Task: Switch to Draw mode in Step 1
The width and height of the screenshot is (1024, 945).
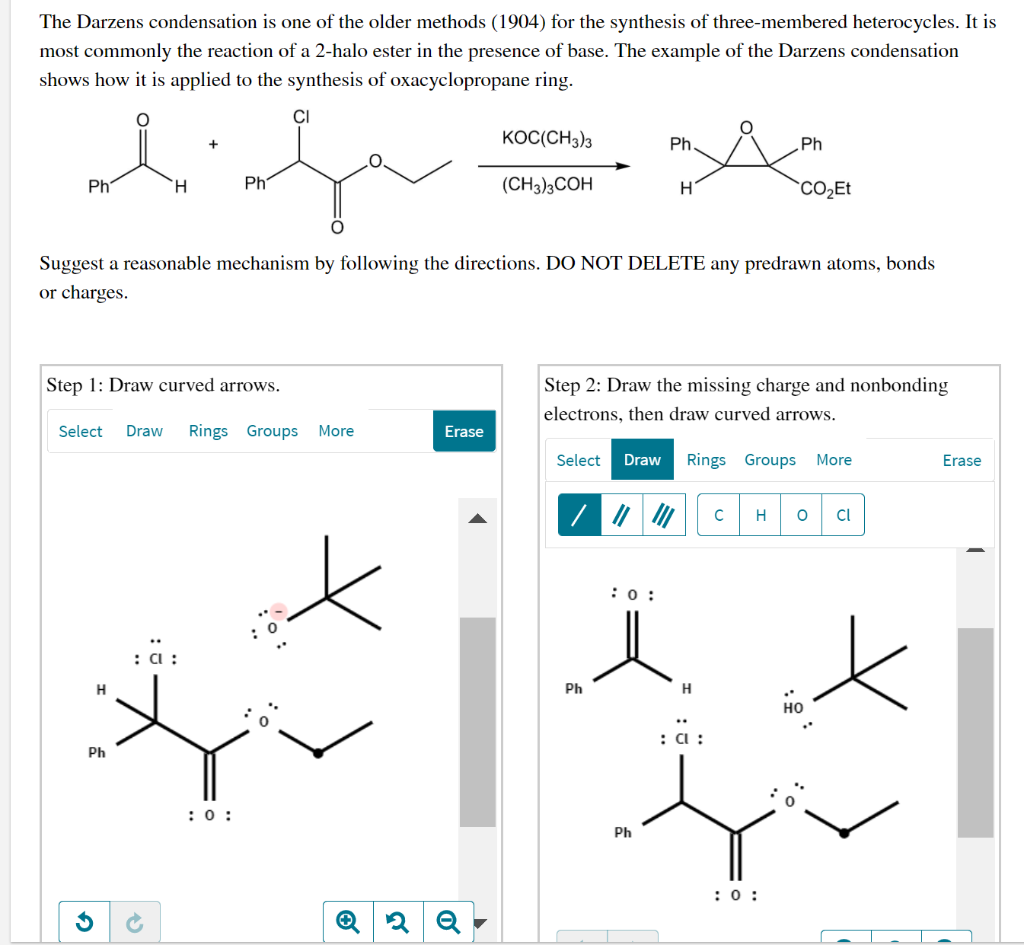Action: (x=144, y=431)
